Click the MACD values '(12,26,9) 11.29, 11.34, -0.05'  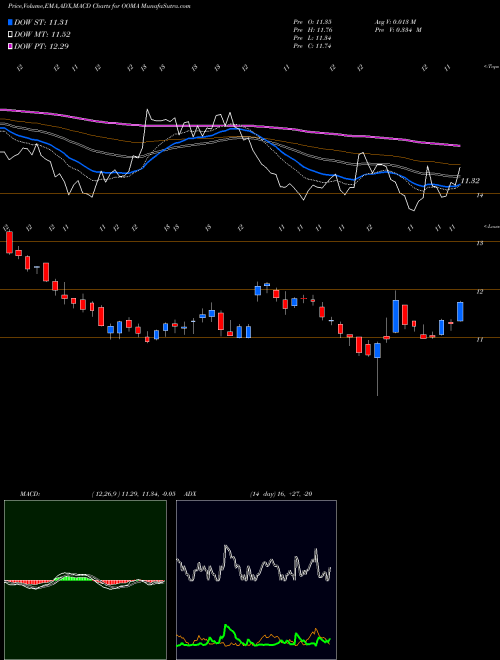tap(133, 494)
